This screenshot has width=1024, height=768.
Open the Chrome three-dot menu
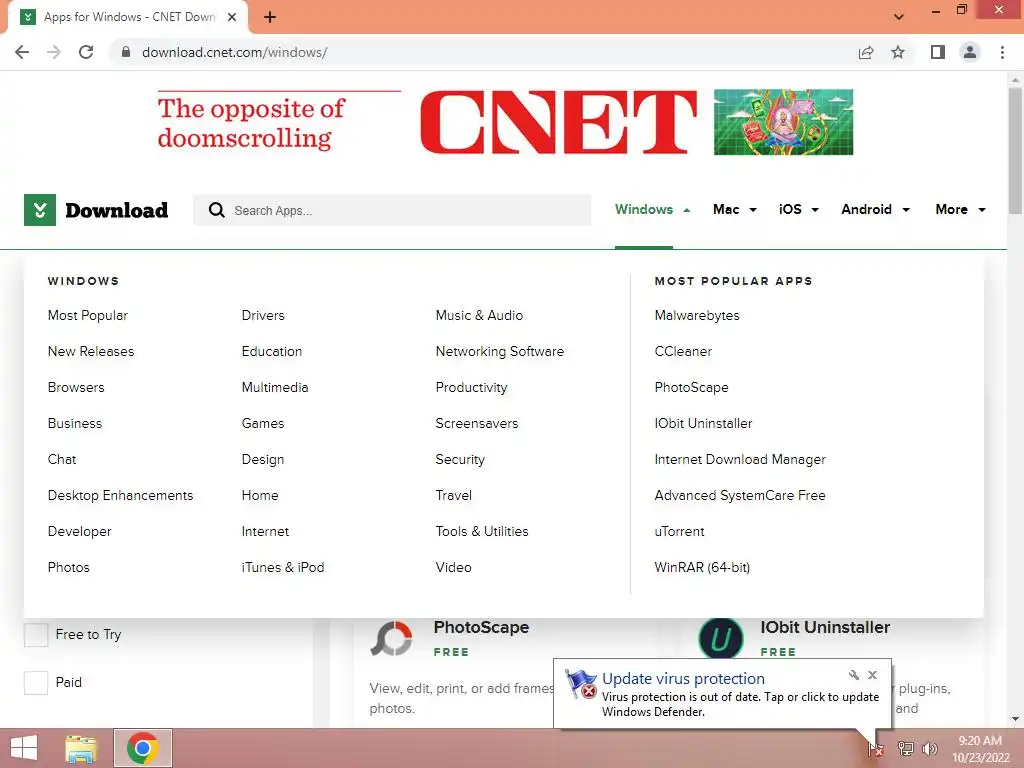[1002, 52]
